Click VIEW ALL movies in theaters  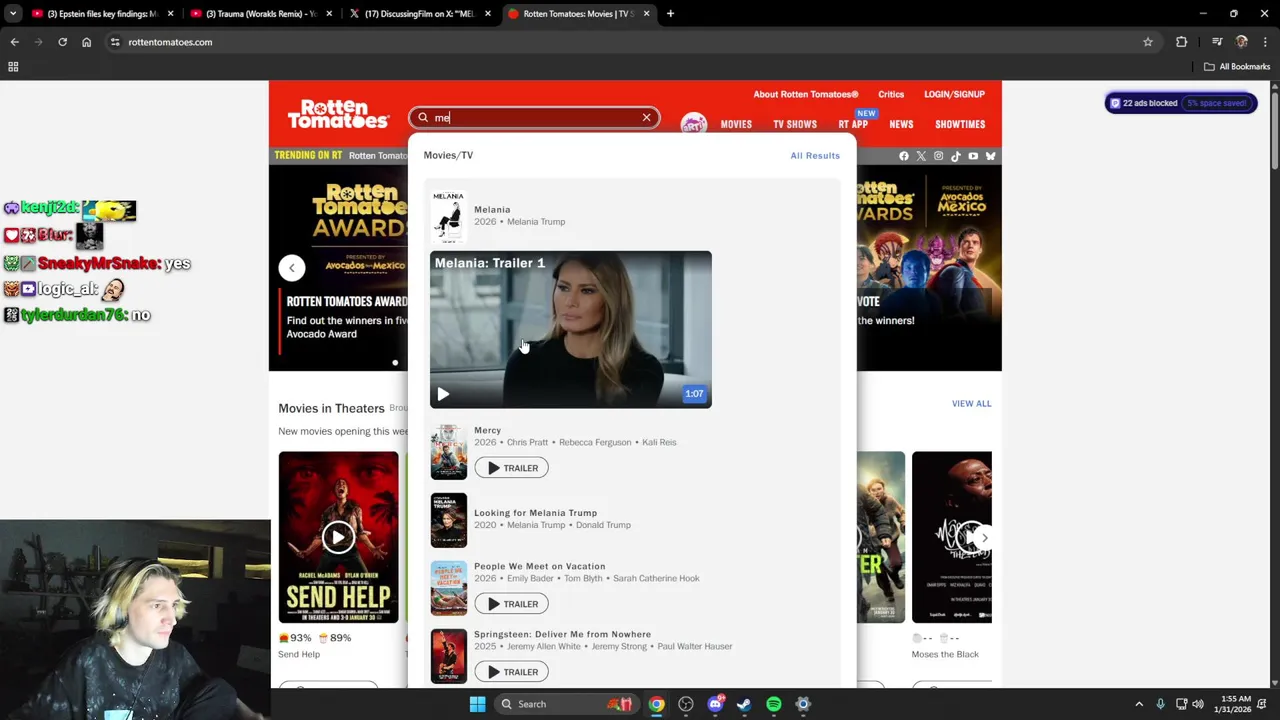(971, 404)
